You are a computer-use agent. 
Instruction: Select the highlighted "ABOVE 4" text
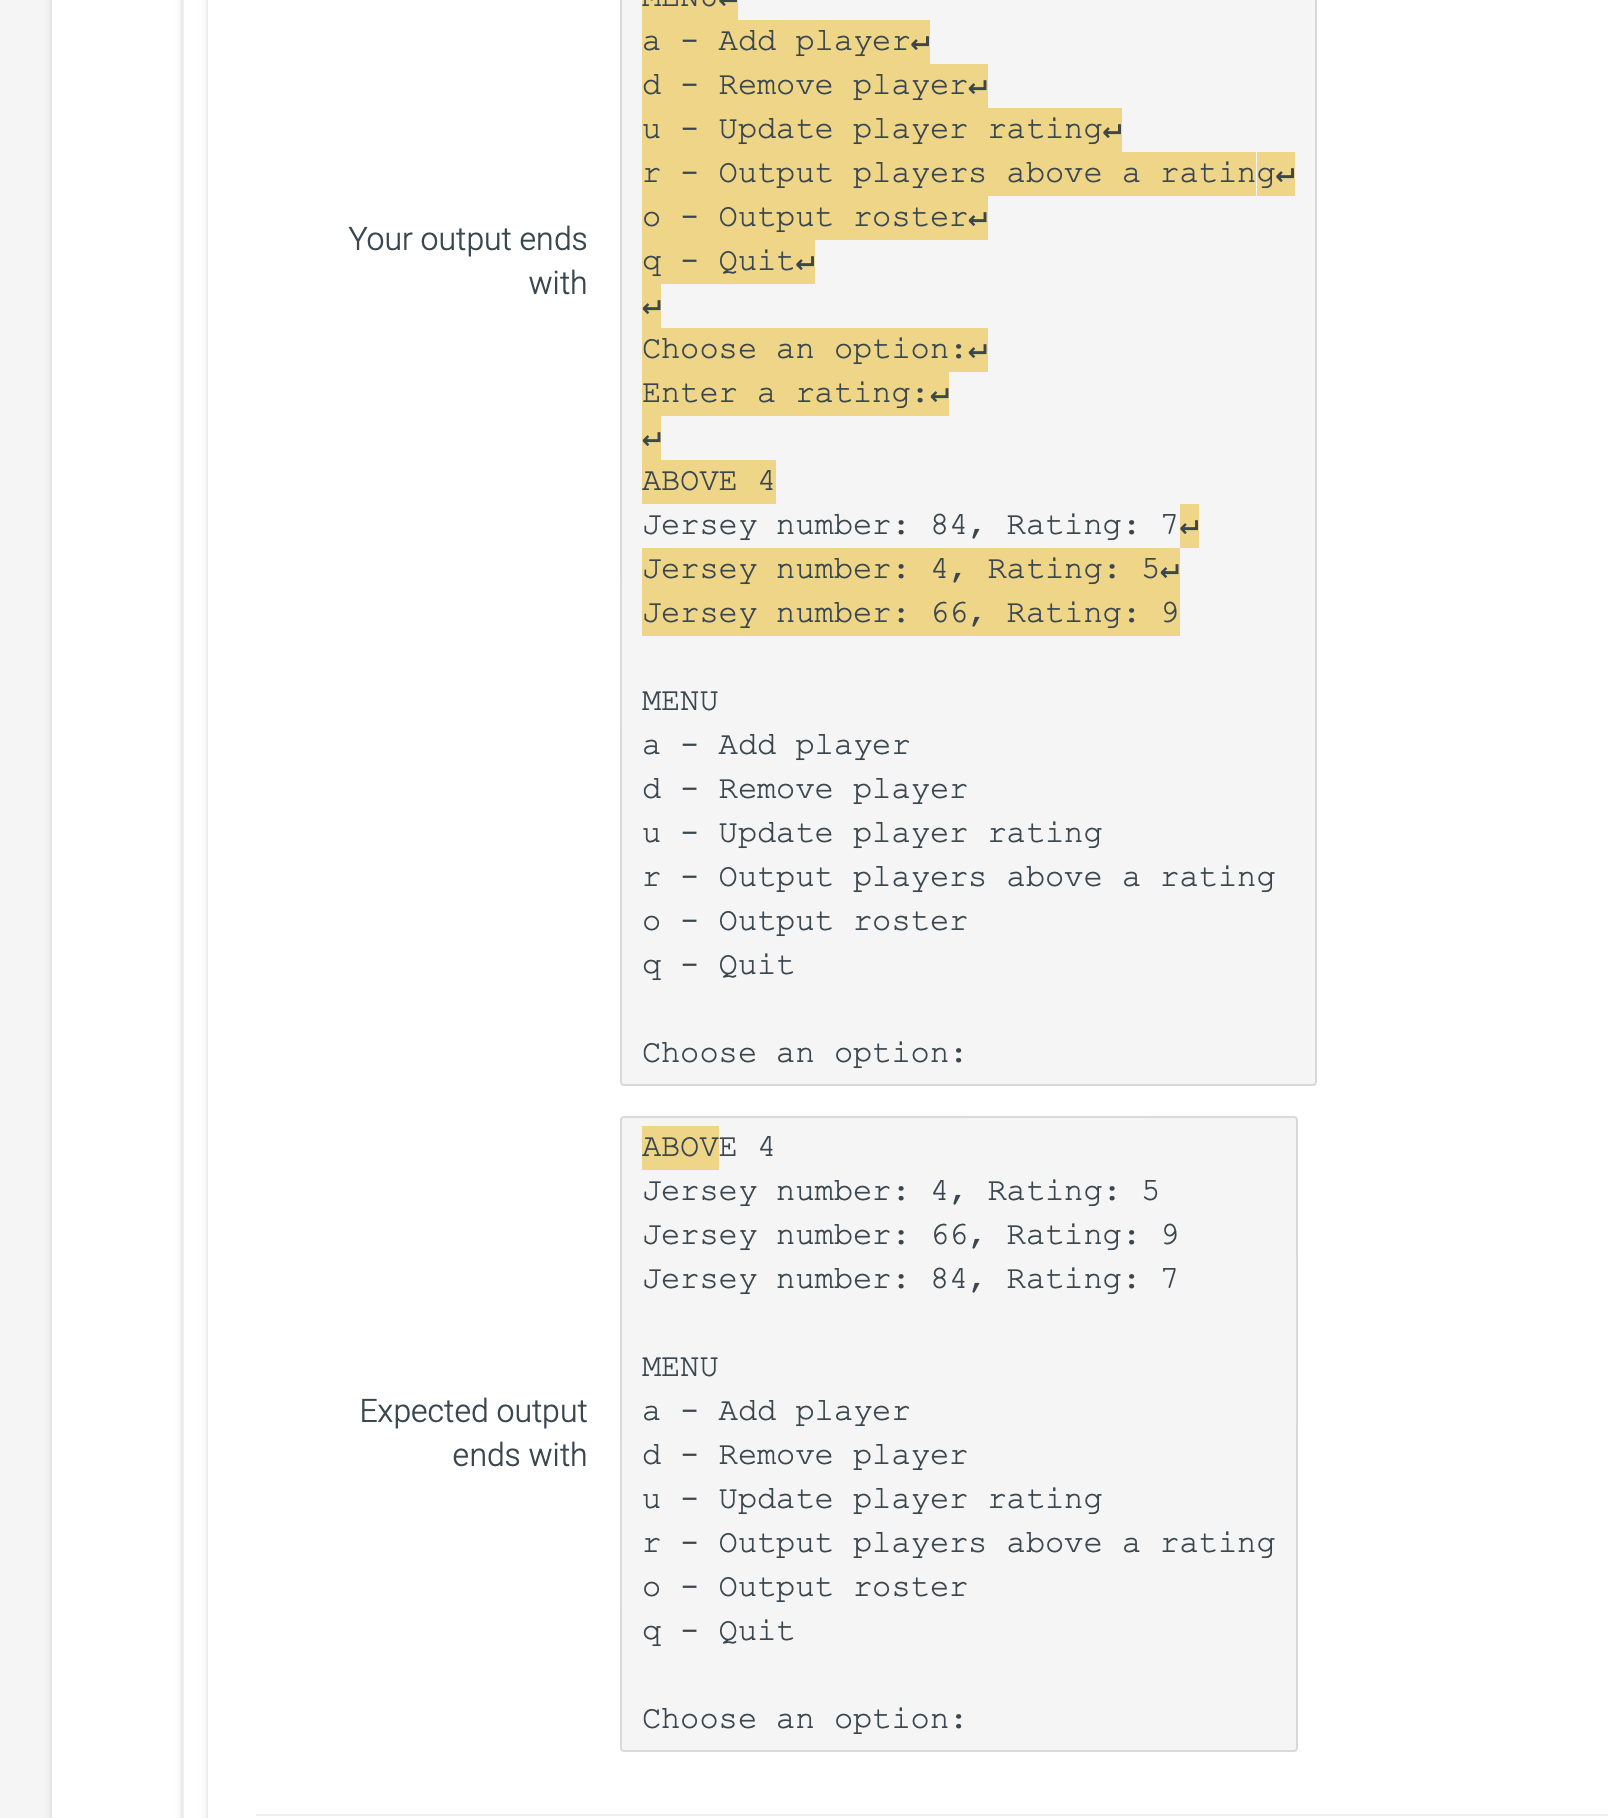(x=708, y=480)
